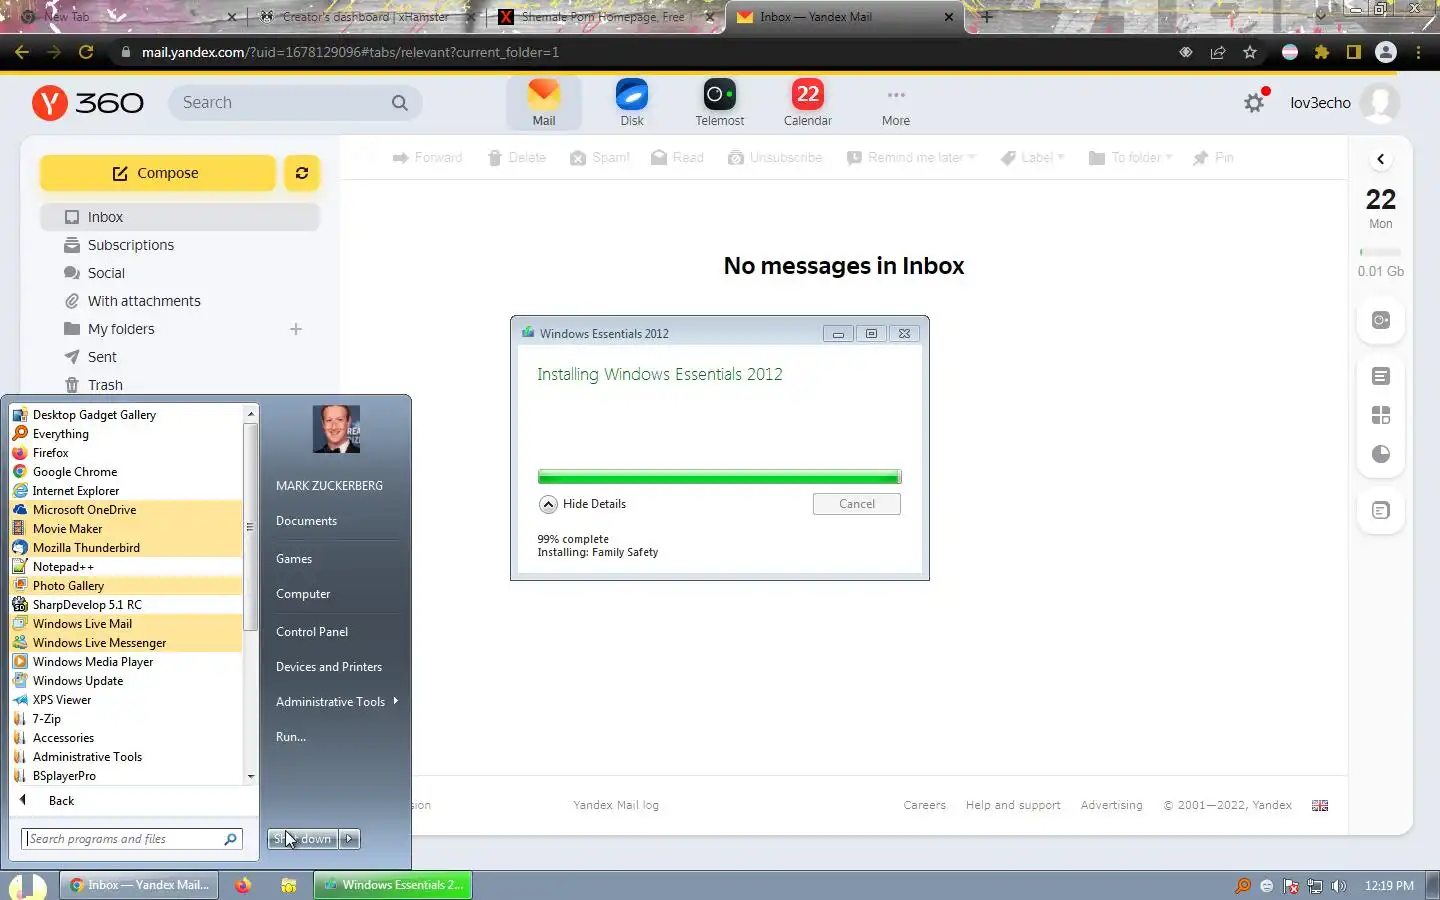Image resolution: width=1440 pixels, height=900 pixels.
Task: Click the Delete toolbar button
Action: click(517, 158)
